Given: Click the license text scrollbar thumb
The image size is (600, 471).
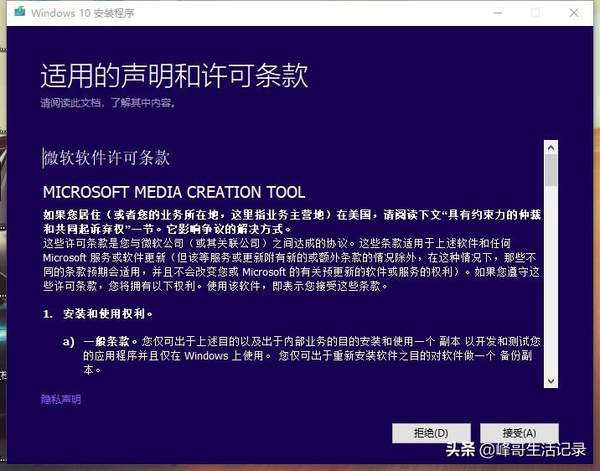Looking at the screenshot, I should tap(551, 170).
